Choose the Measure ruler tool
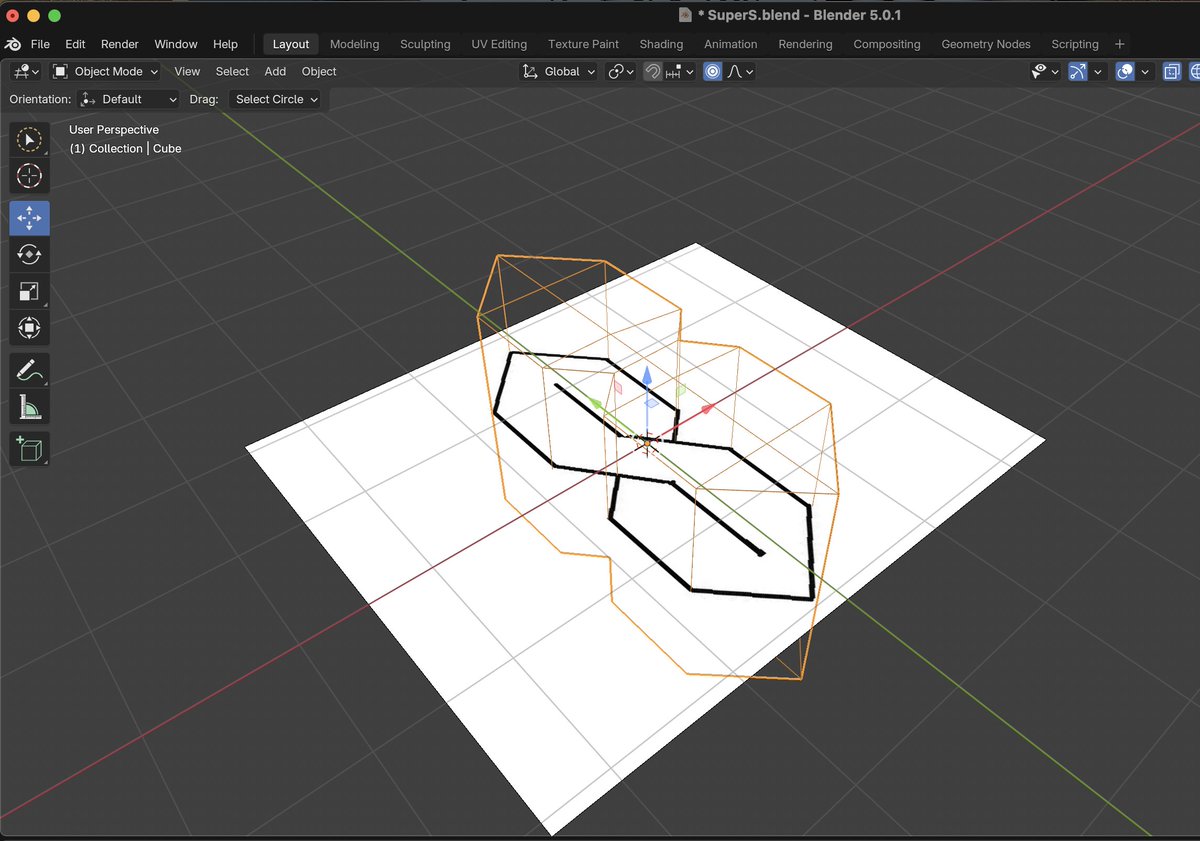1200x841 pixels. click(x=29, y=406)
